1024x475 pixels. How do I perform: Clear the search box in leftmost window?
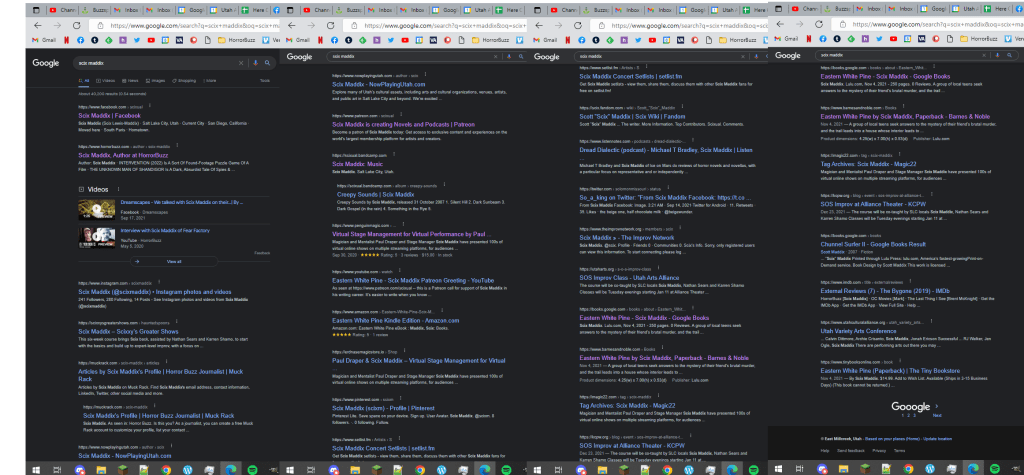tap(240, 63)
